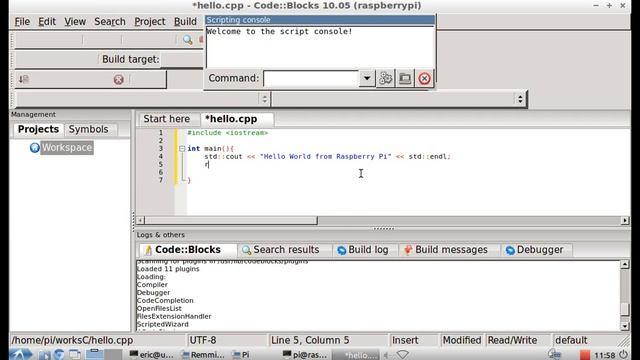Click the 11:58 clock in the tray

[605, 355]
